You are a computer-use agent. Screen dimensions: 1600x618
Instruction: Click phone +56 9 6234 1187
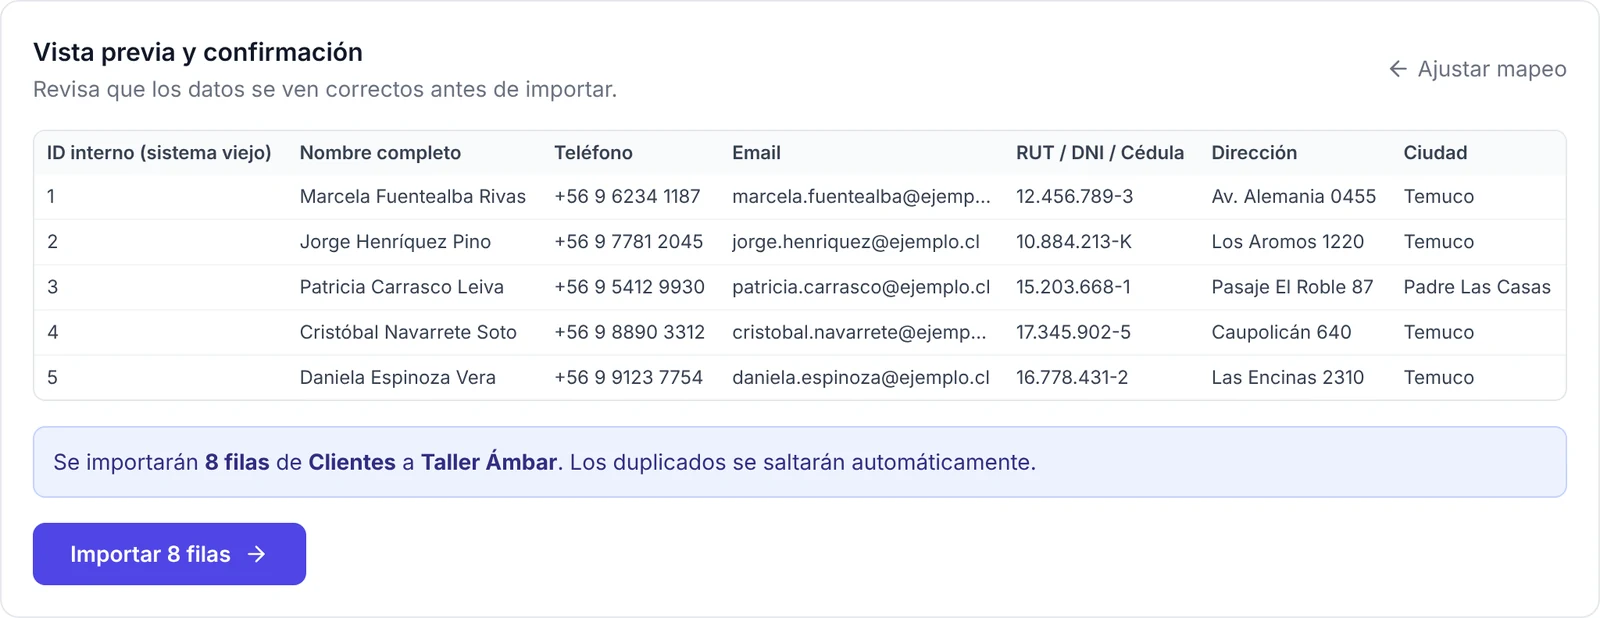point(627,197)
